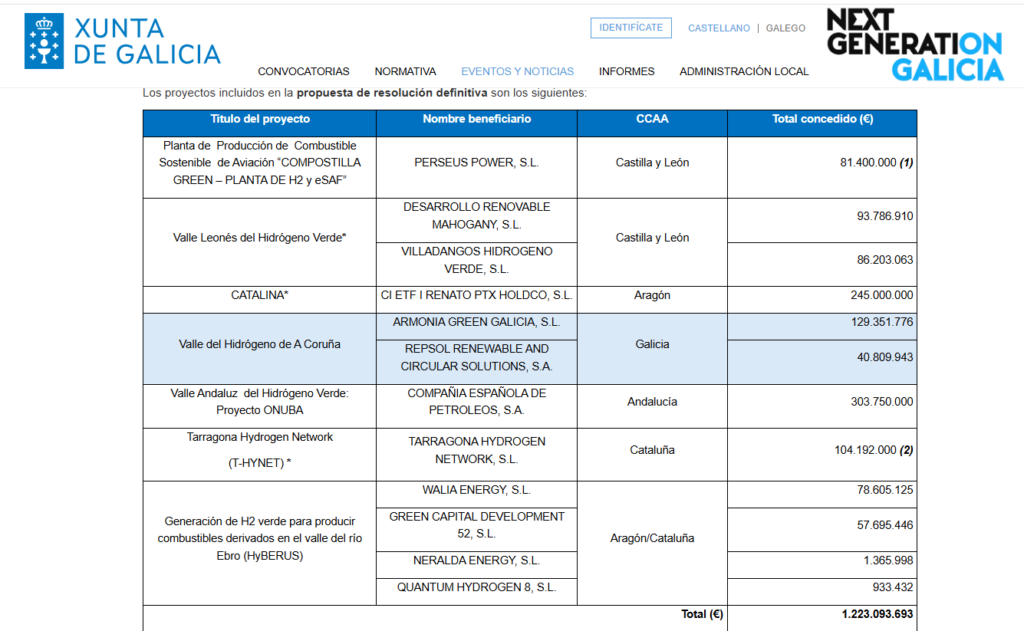This screenshot has height=631, width=1024.
Task: Select the amount 933.432
Action: point(893,587)
